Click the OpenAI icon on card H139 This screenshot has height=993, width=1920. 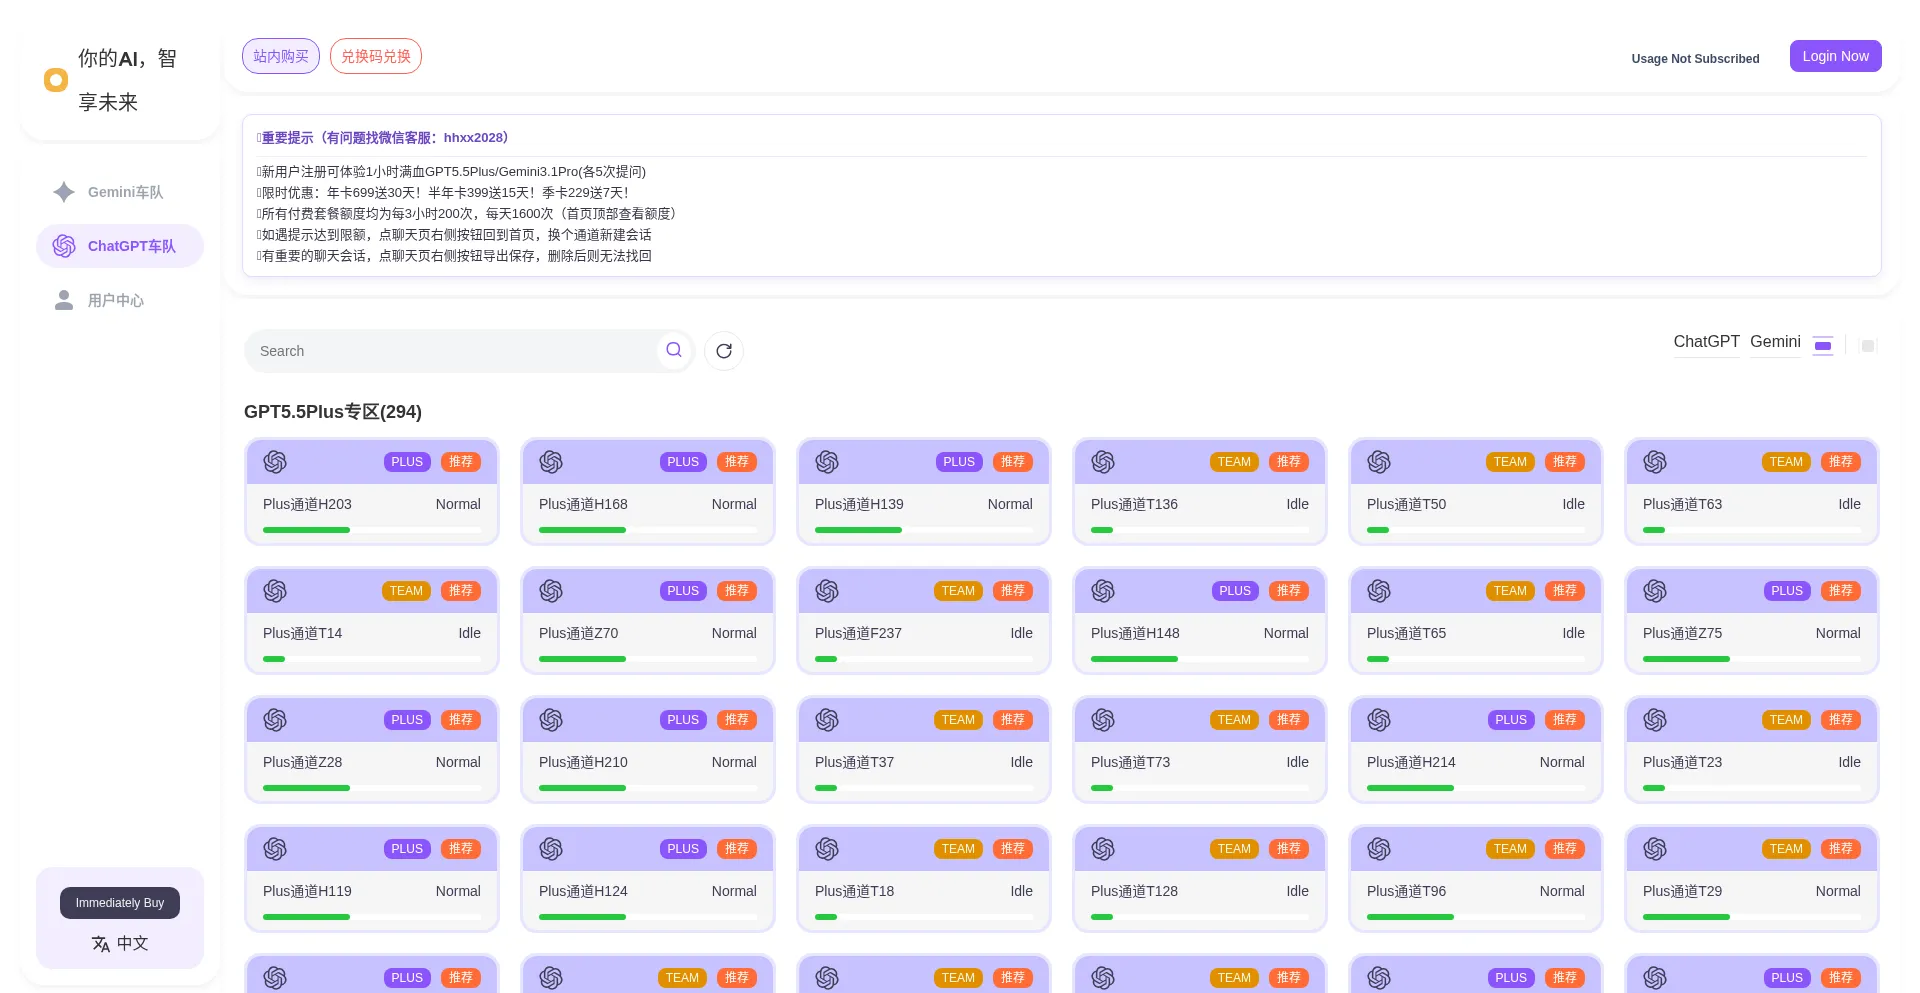827,462
